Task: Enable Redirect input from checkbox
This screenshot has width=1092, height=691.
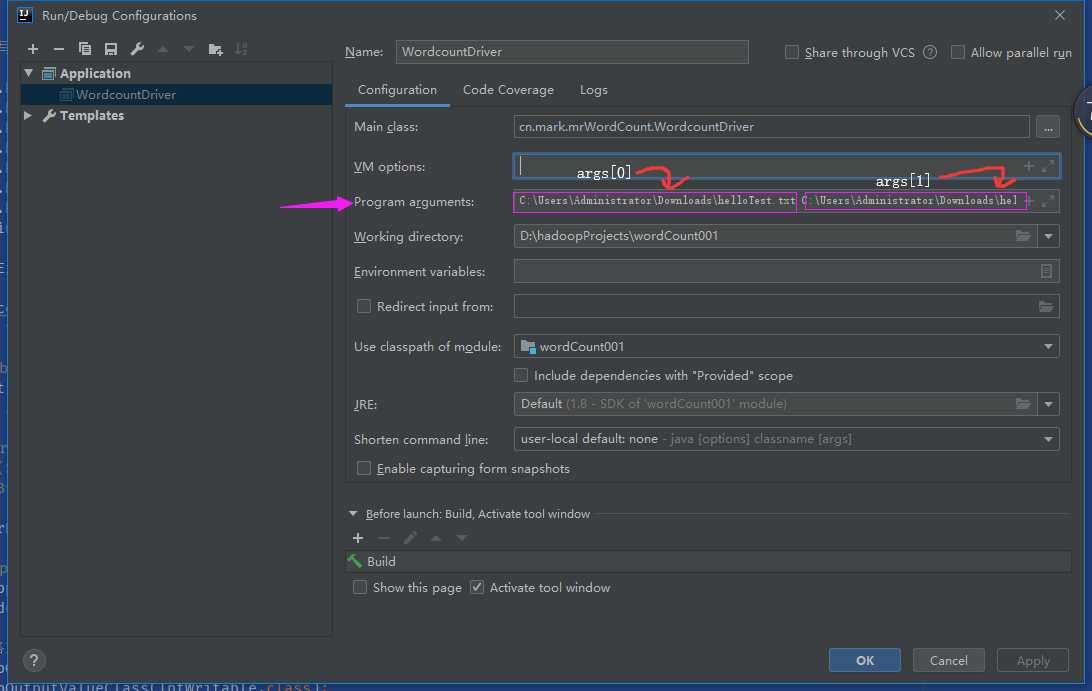Action: click(364, 306)
